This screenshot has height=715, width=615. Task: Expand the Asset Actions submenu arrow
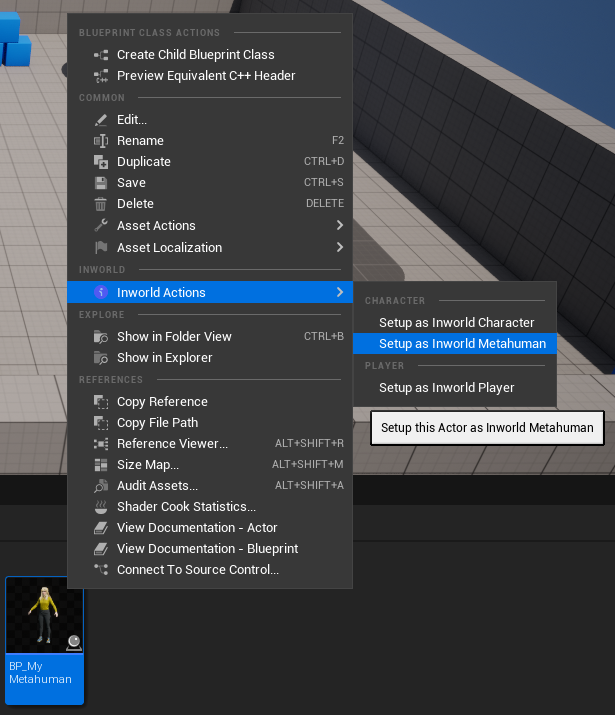point(340,225)
